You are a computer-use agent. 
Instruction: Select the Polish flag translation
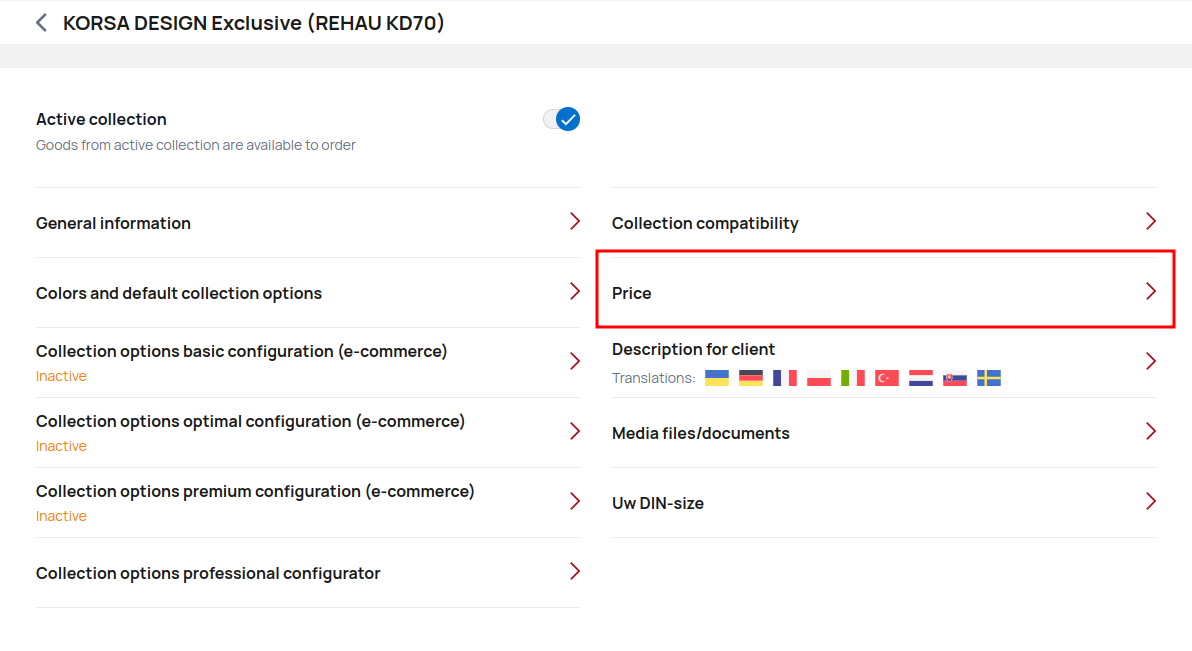819,378
